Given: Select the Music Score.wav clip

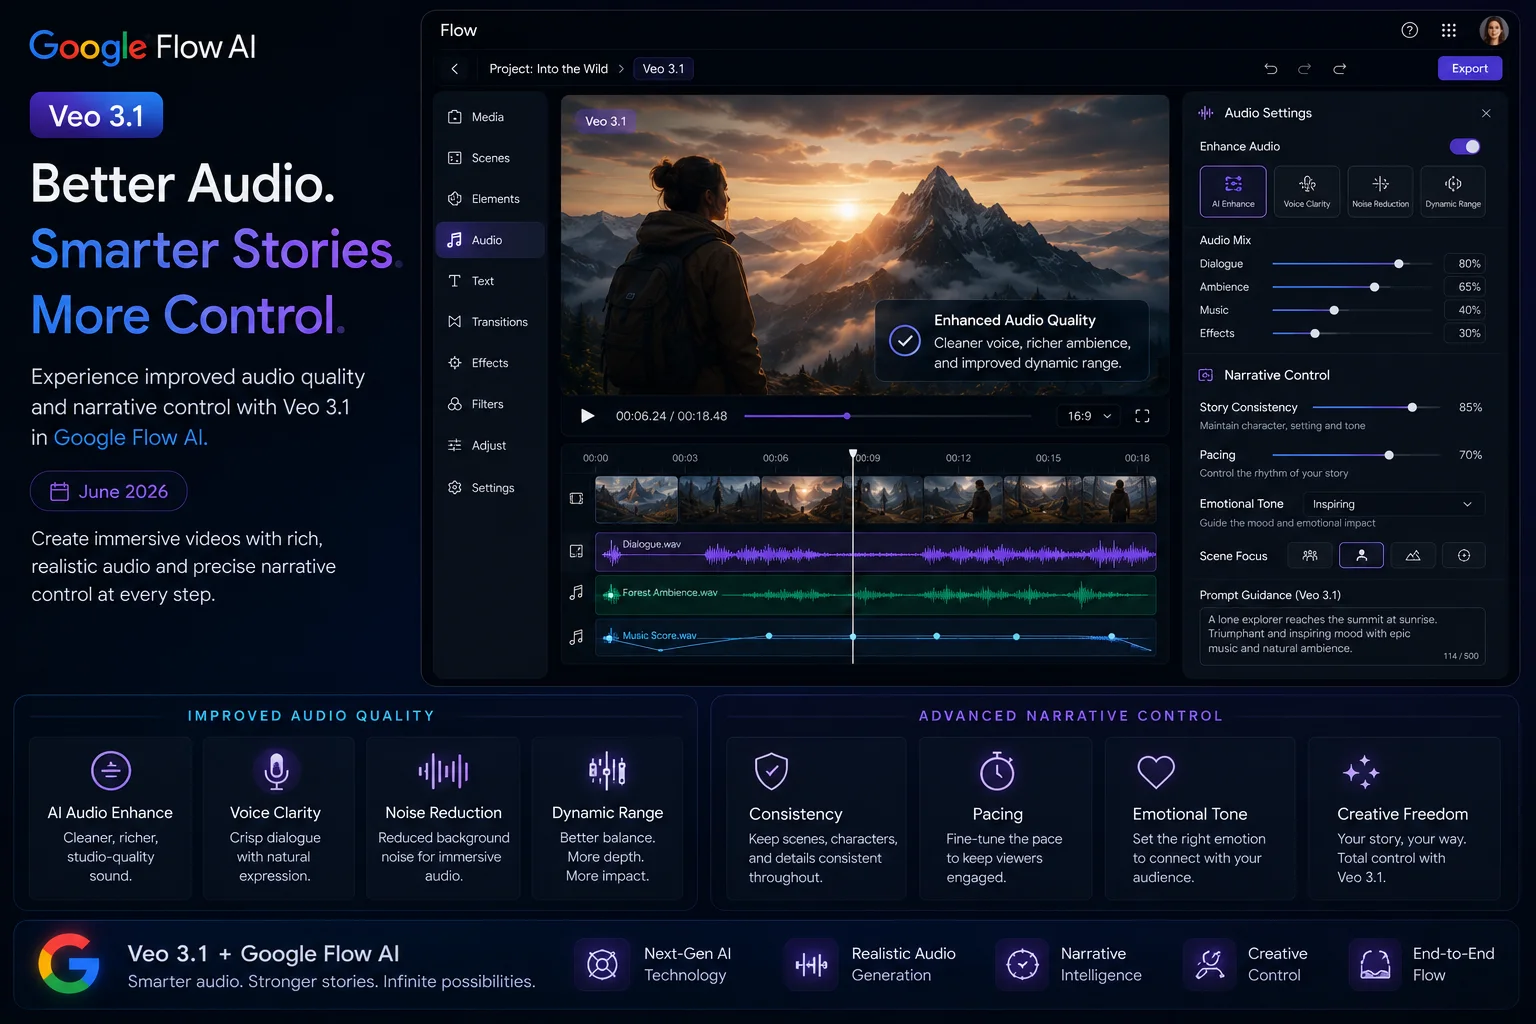Looking at the screenshot, I should coord(876,637).
